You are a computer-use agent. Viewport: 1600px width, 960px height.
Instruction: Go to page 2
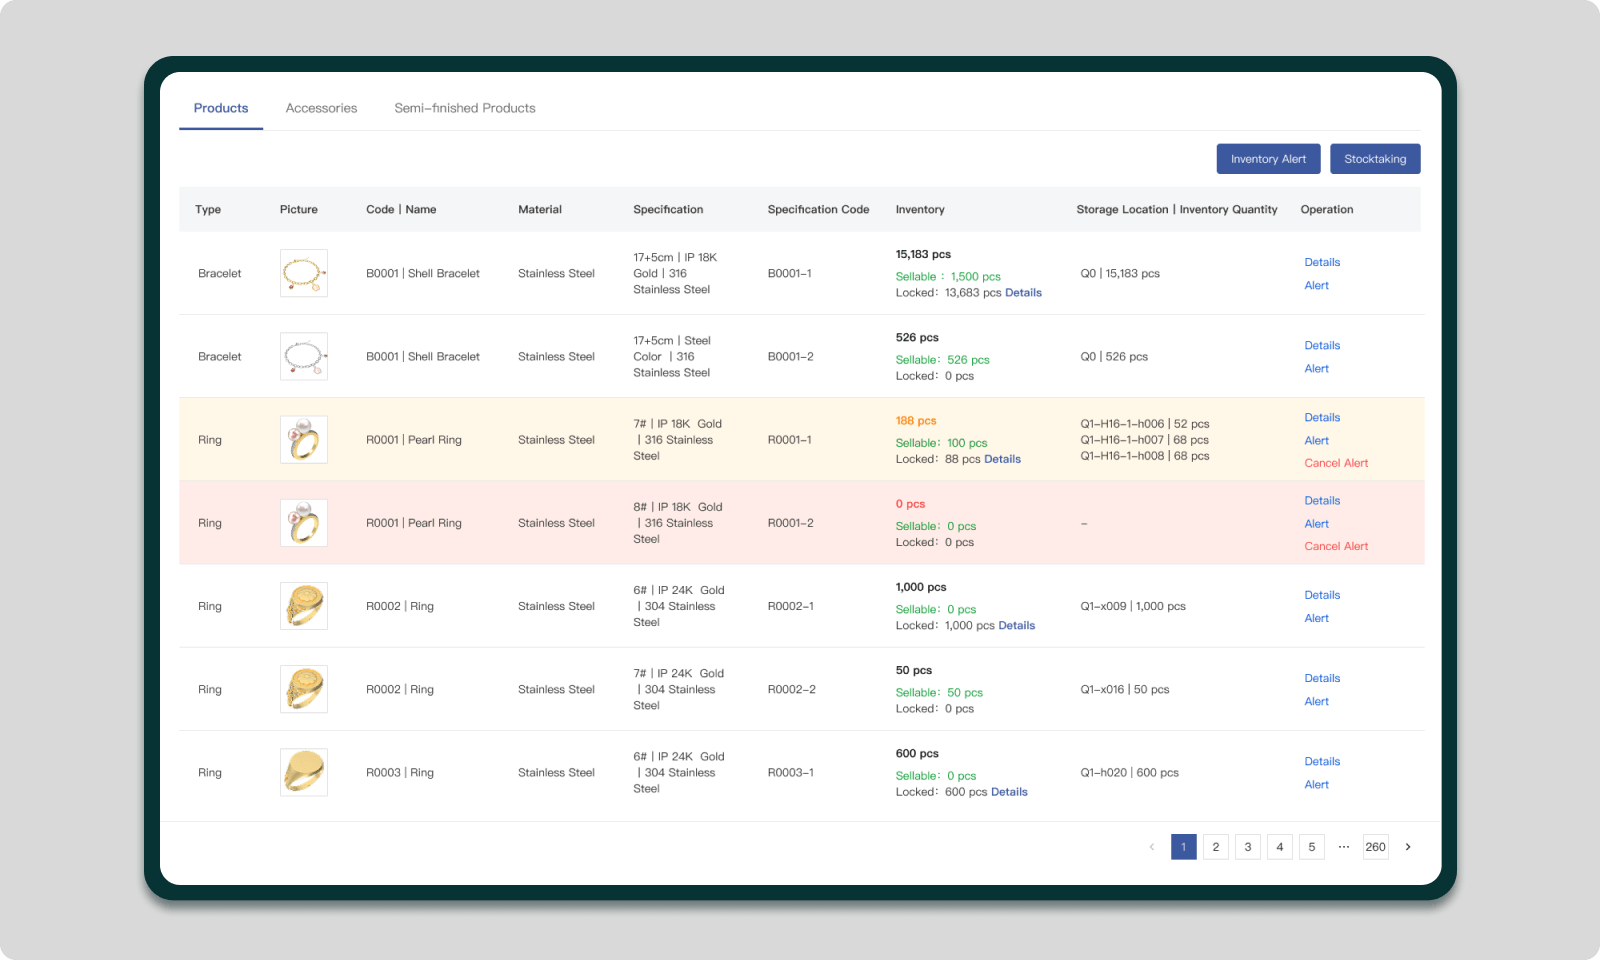[1216, 847]
